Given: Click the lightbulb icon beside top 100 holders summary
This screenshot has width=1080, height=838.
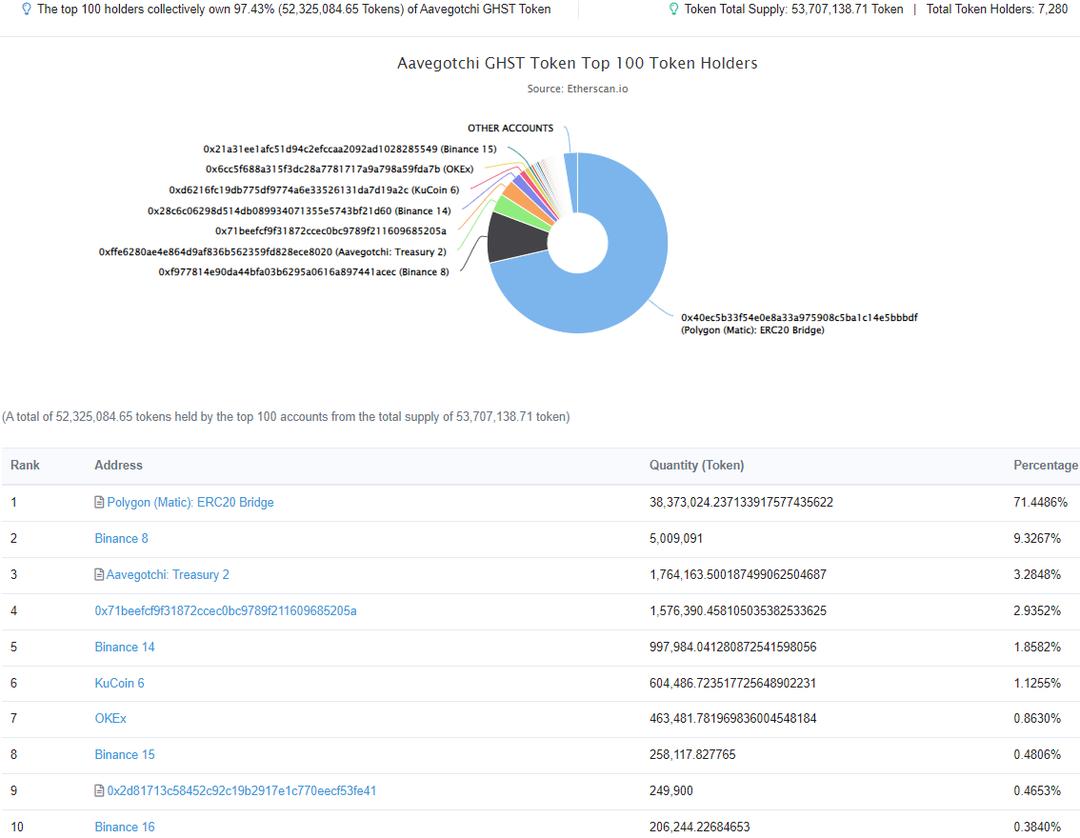Looking at the screenshot, I should (27, 9).
